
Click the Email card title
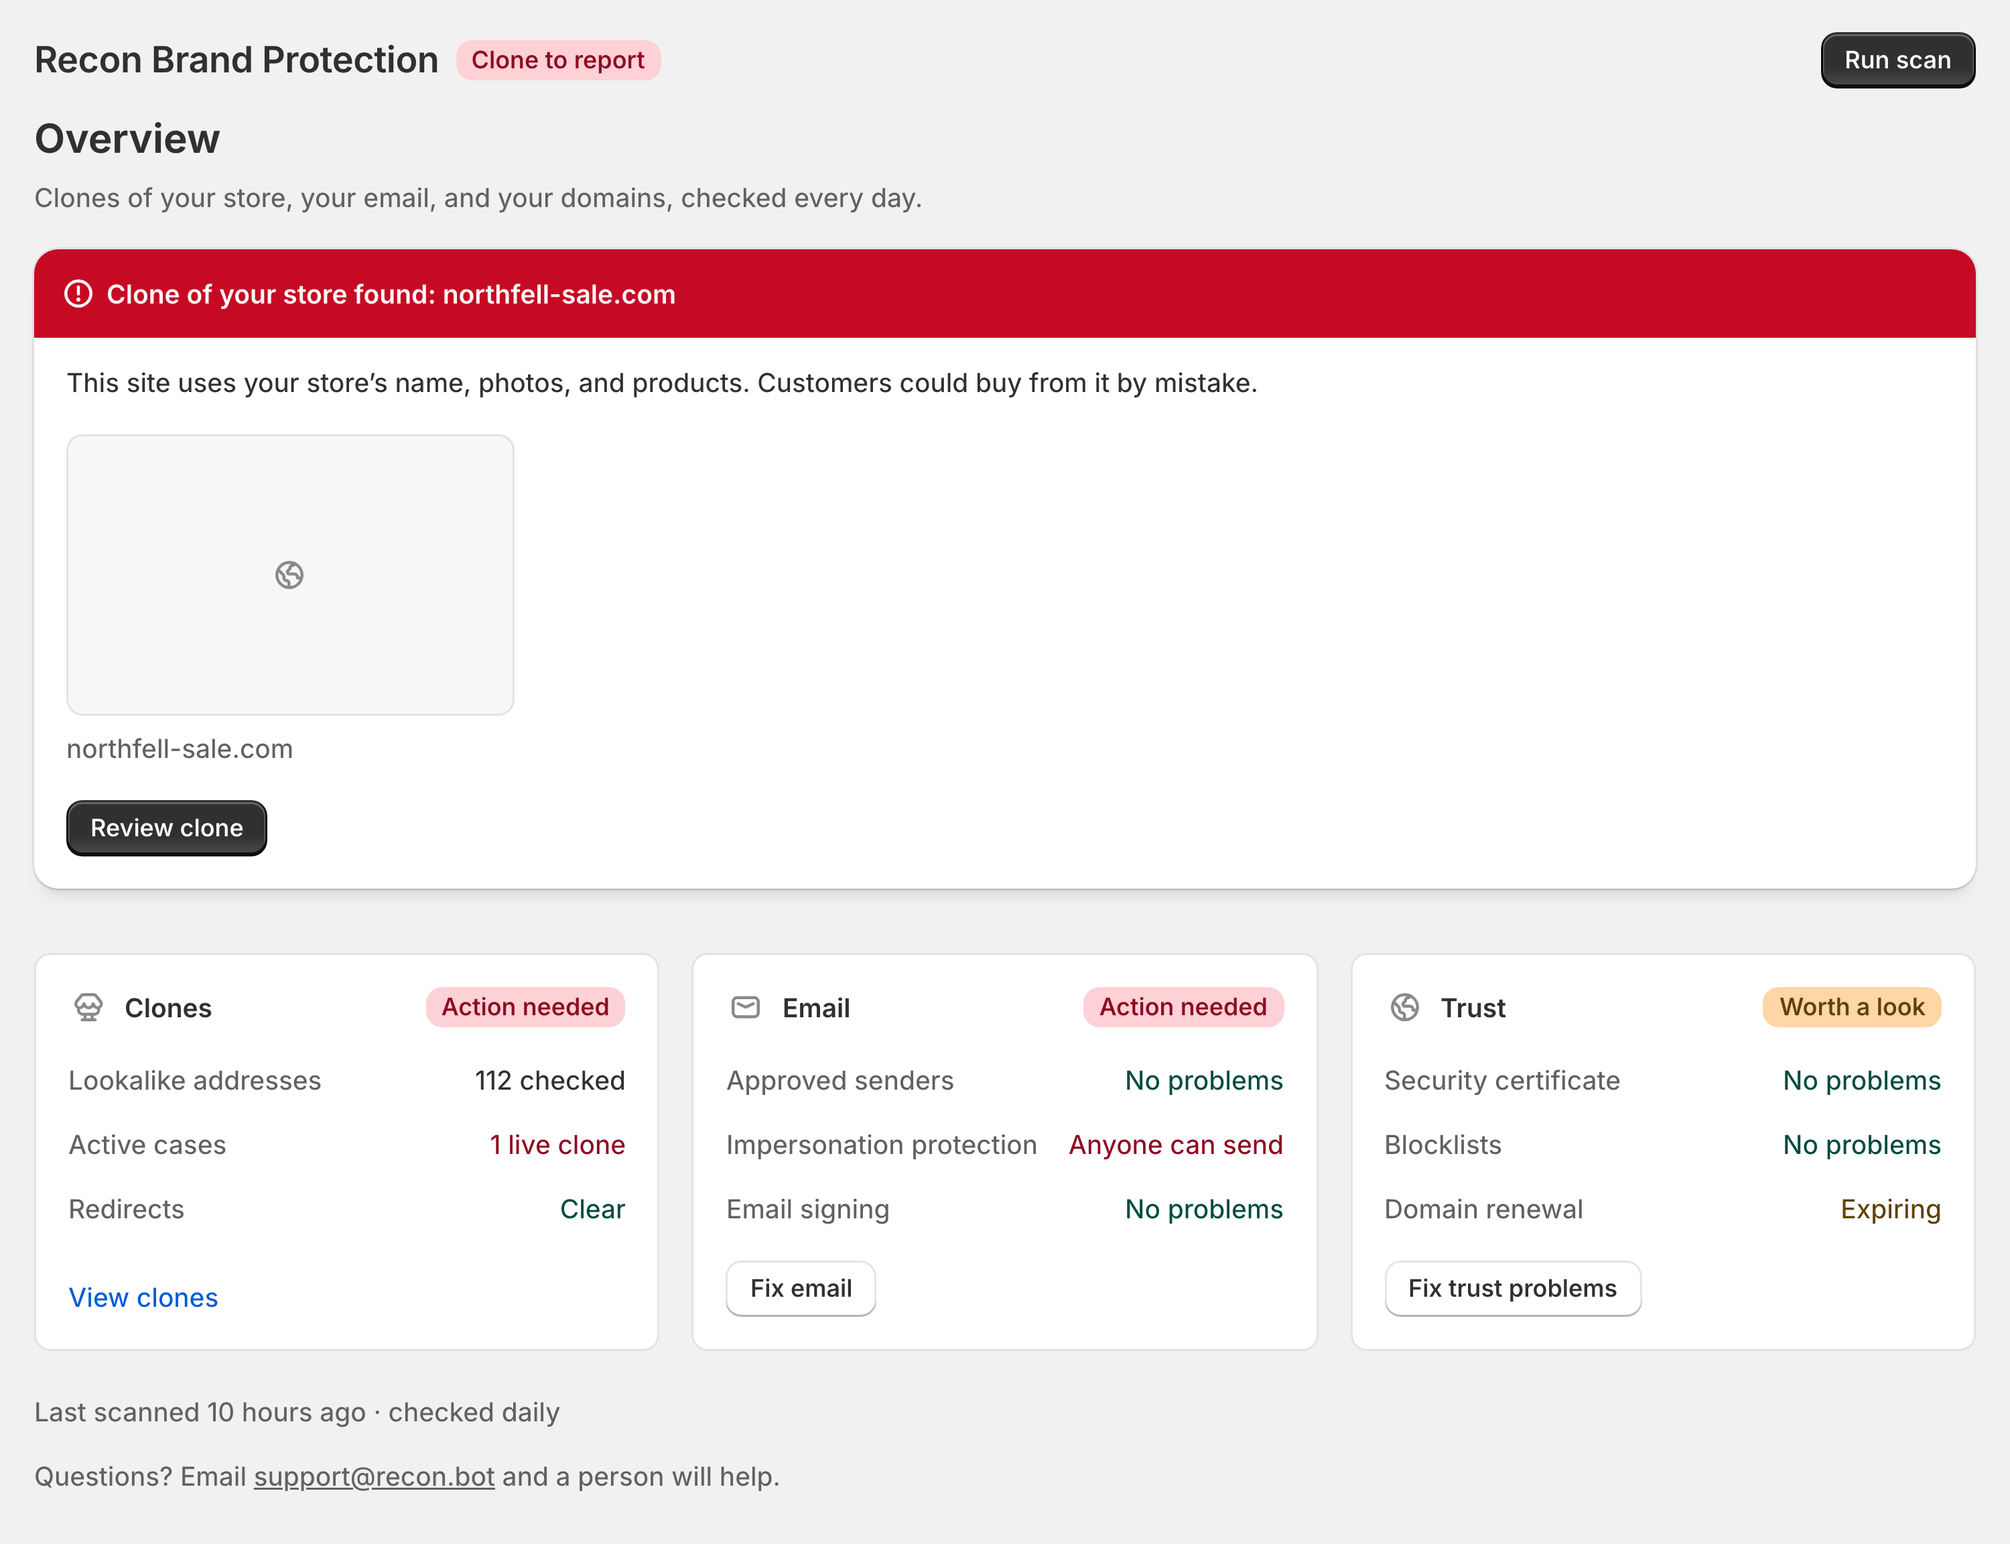click(816, 1008)
